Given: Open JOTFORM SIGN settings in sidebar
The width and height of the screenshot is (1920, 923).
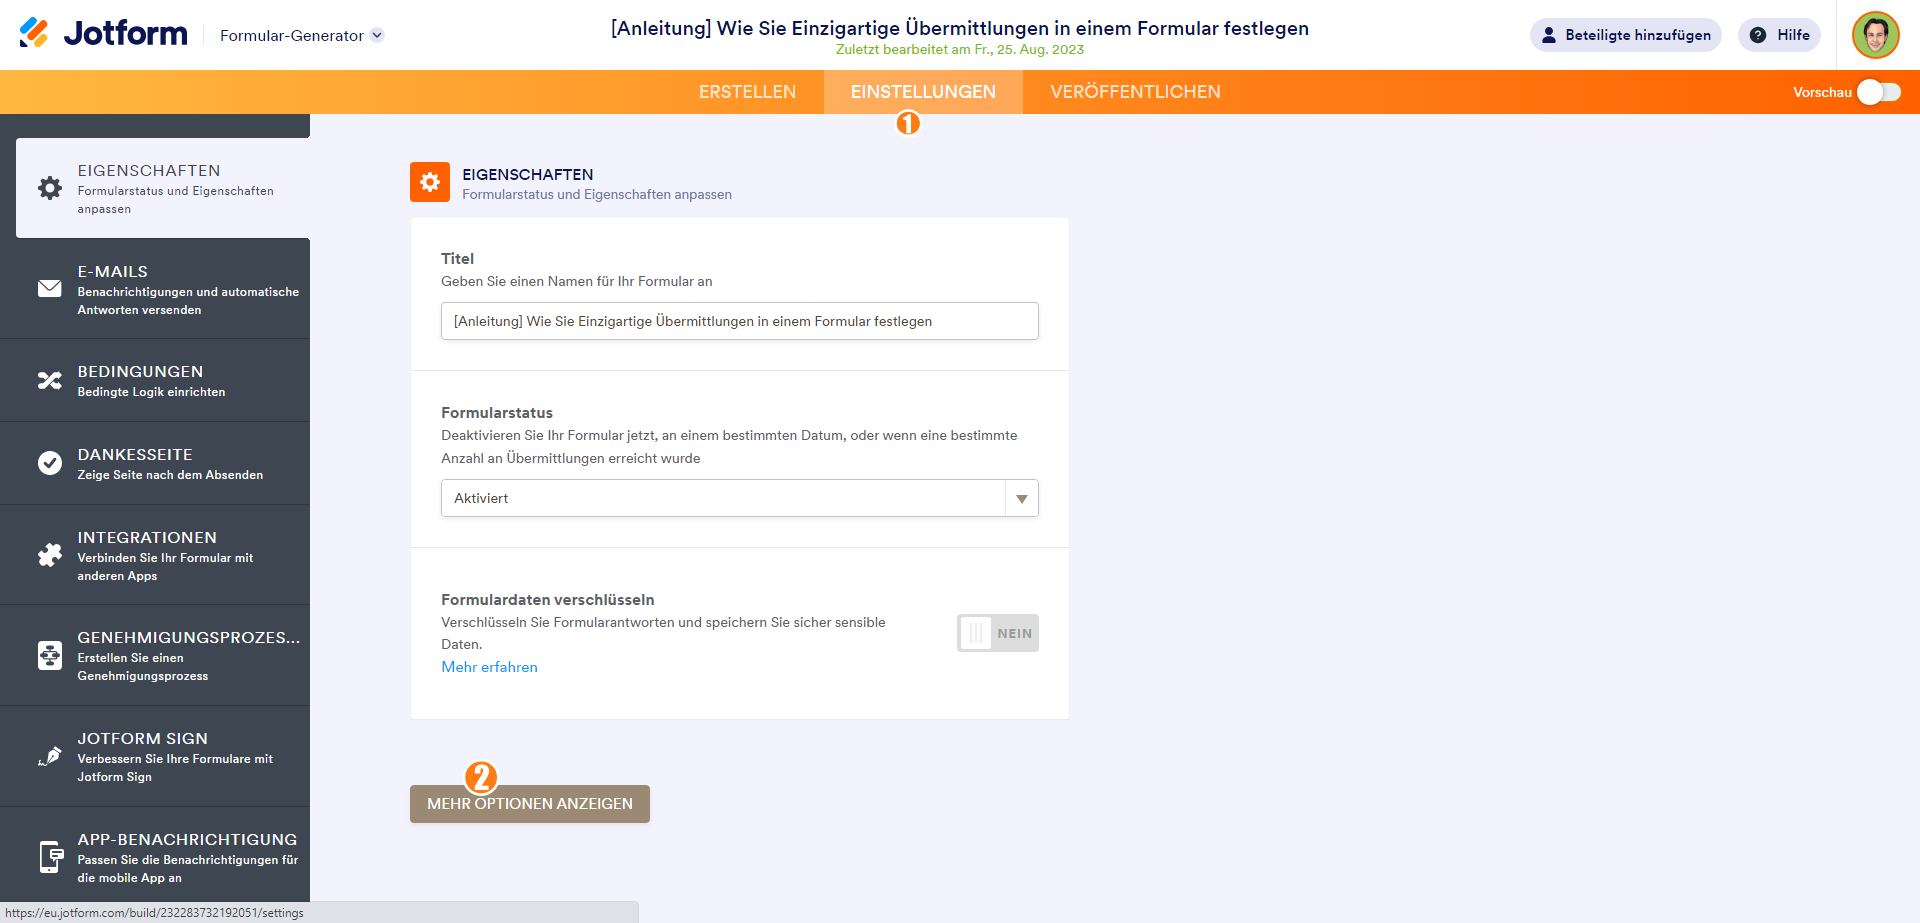Looking at the screenshot, I should tap(155, 756).
